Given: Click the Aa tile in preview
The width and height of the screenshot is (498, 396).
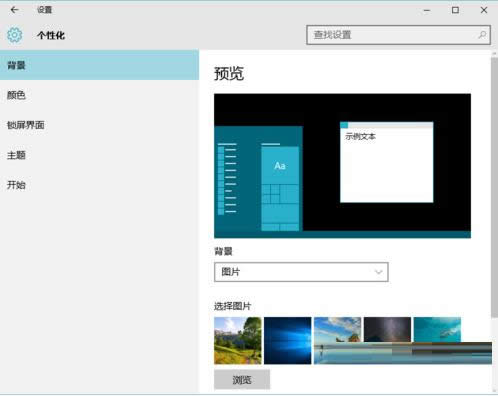Looking at the screenshot, I should click(x=280, y=166).
